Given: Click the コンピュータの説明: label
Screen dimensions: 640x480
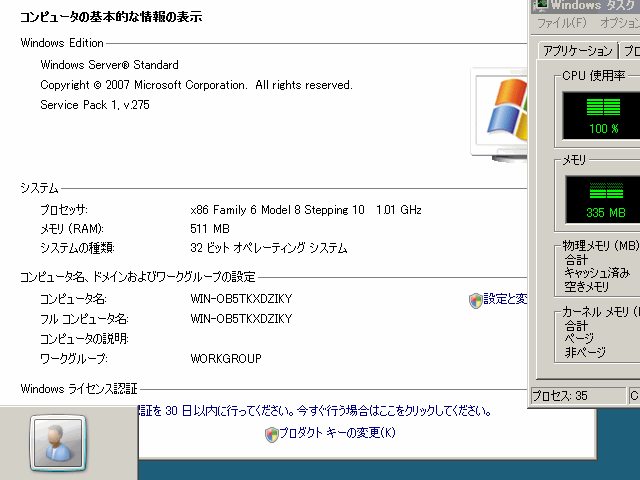Looking at the screenshot, I should click(84, 339).
